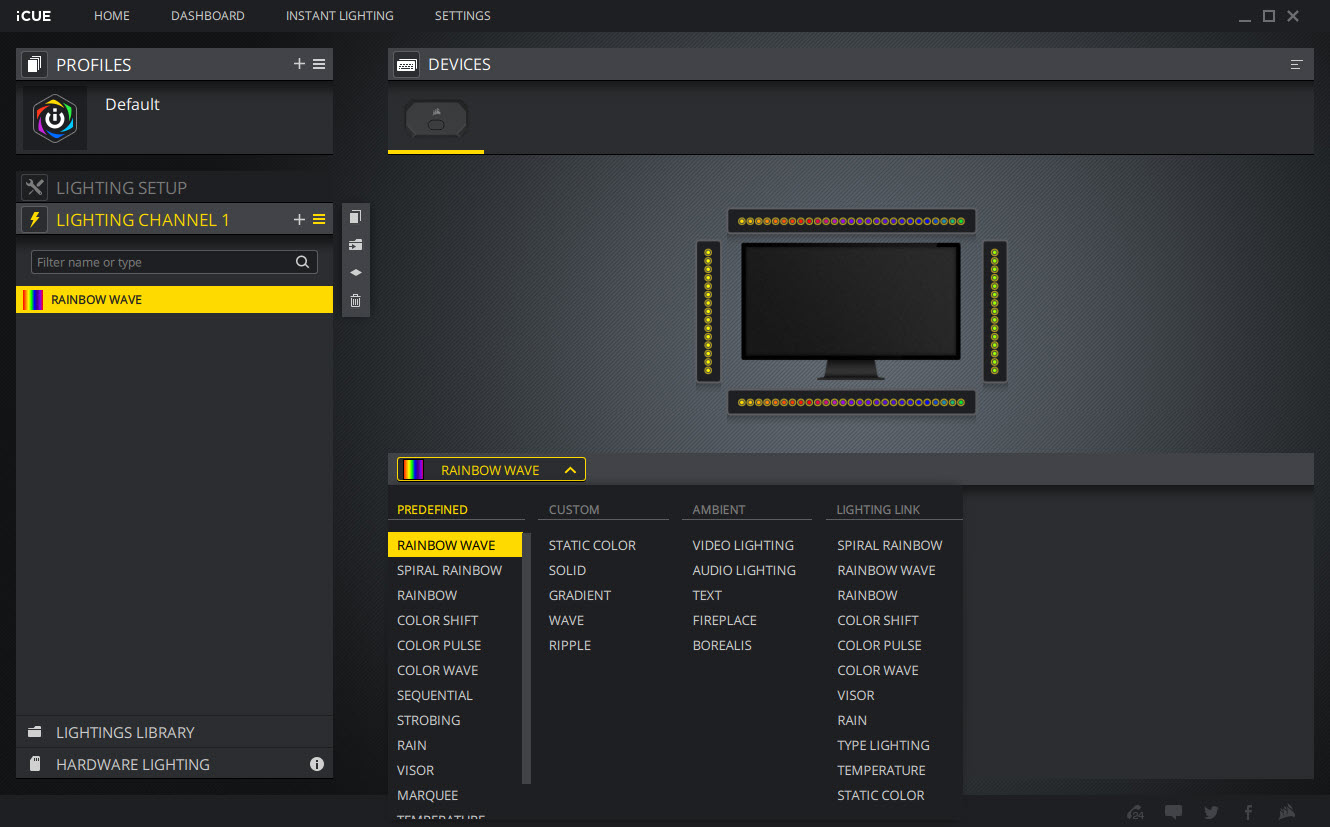Choose WAVE under Custom

[567, 620]
